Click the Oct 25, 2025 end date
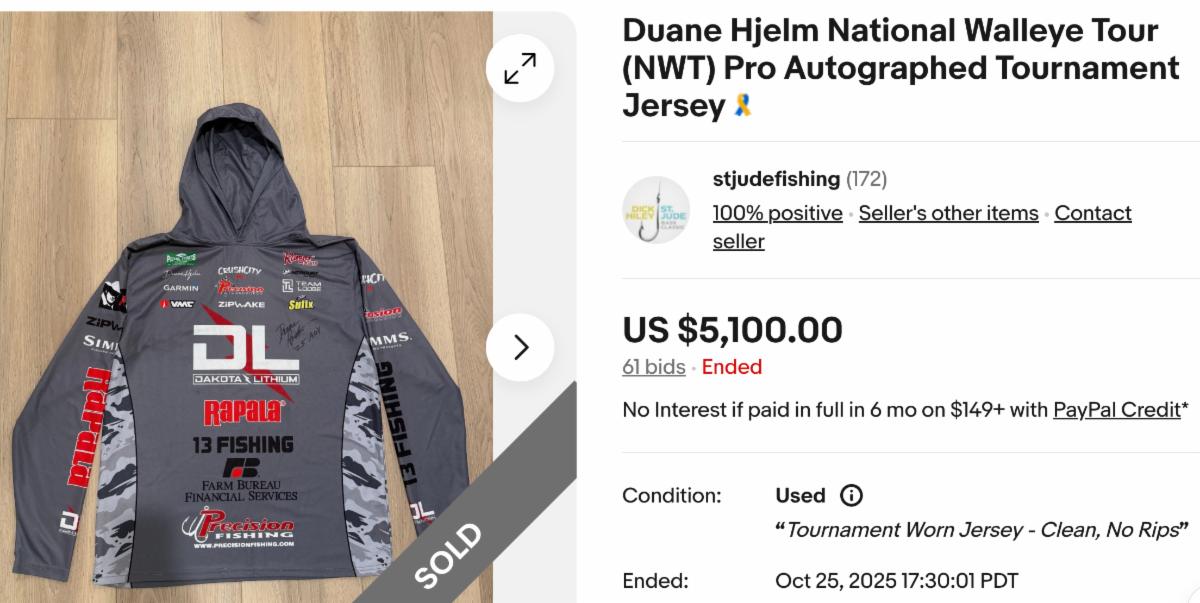 [x=896, y=581]
